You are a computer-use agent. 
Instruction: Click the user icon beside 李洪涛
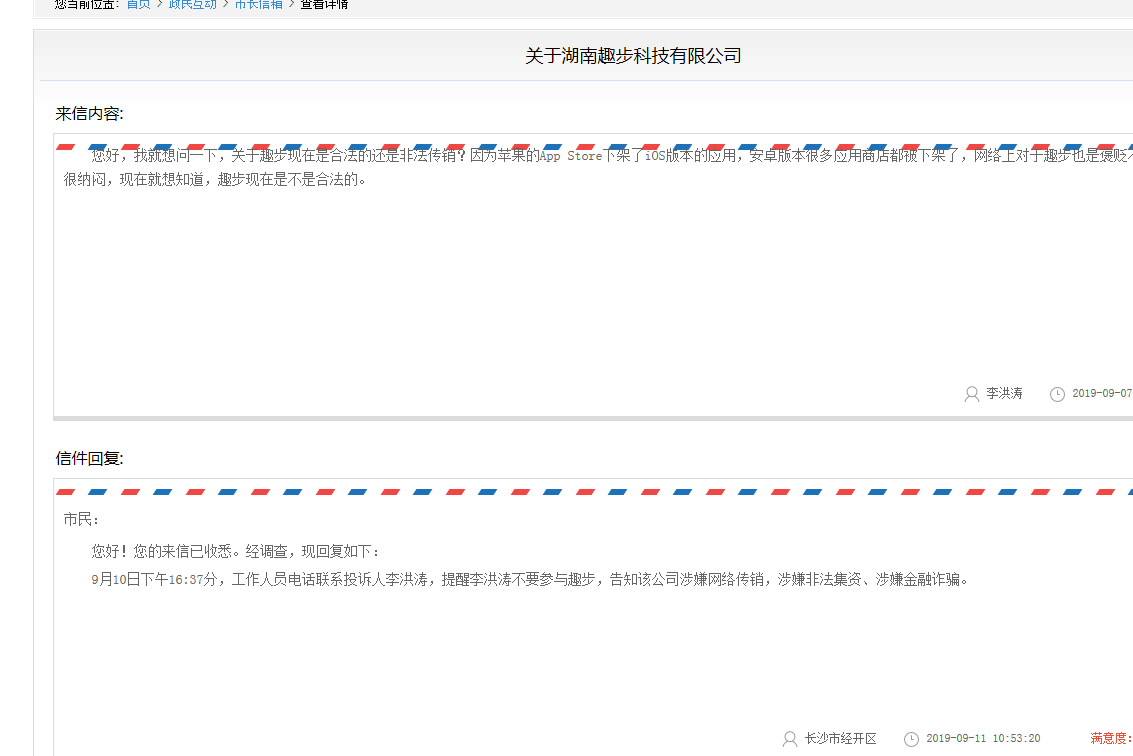click(972, 394)
